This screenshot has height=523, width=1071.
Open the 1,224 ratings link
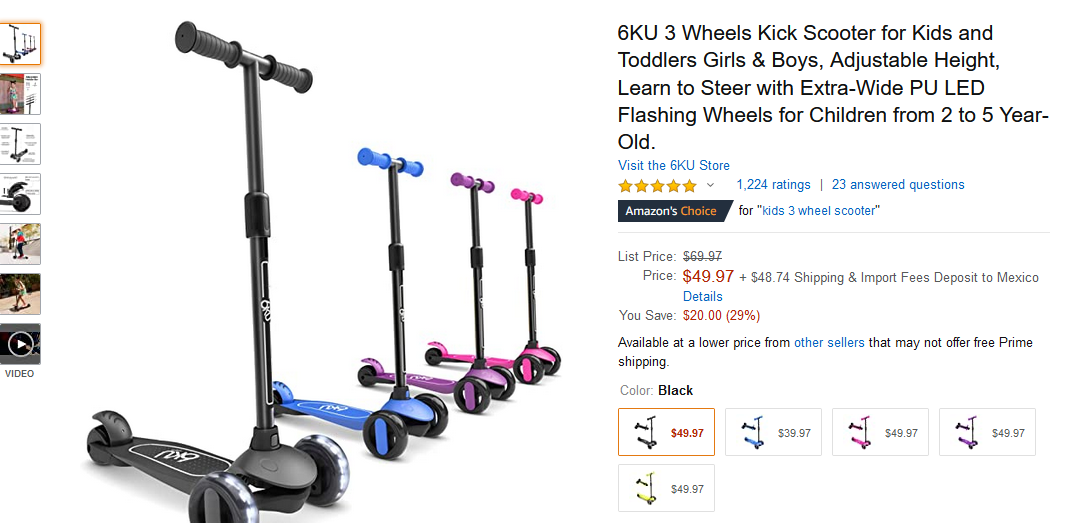point(773,185)
